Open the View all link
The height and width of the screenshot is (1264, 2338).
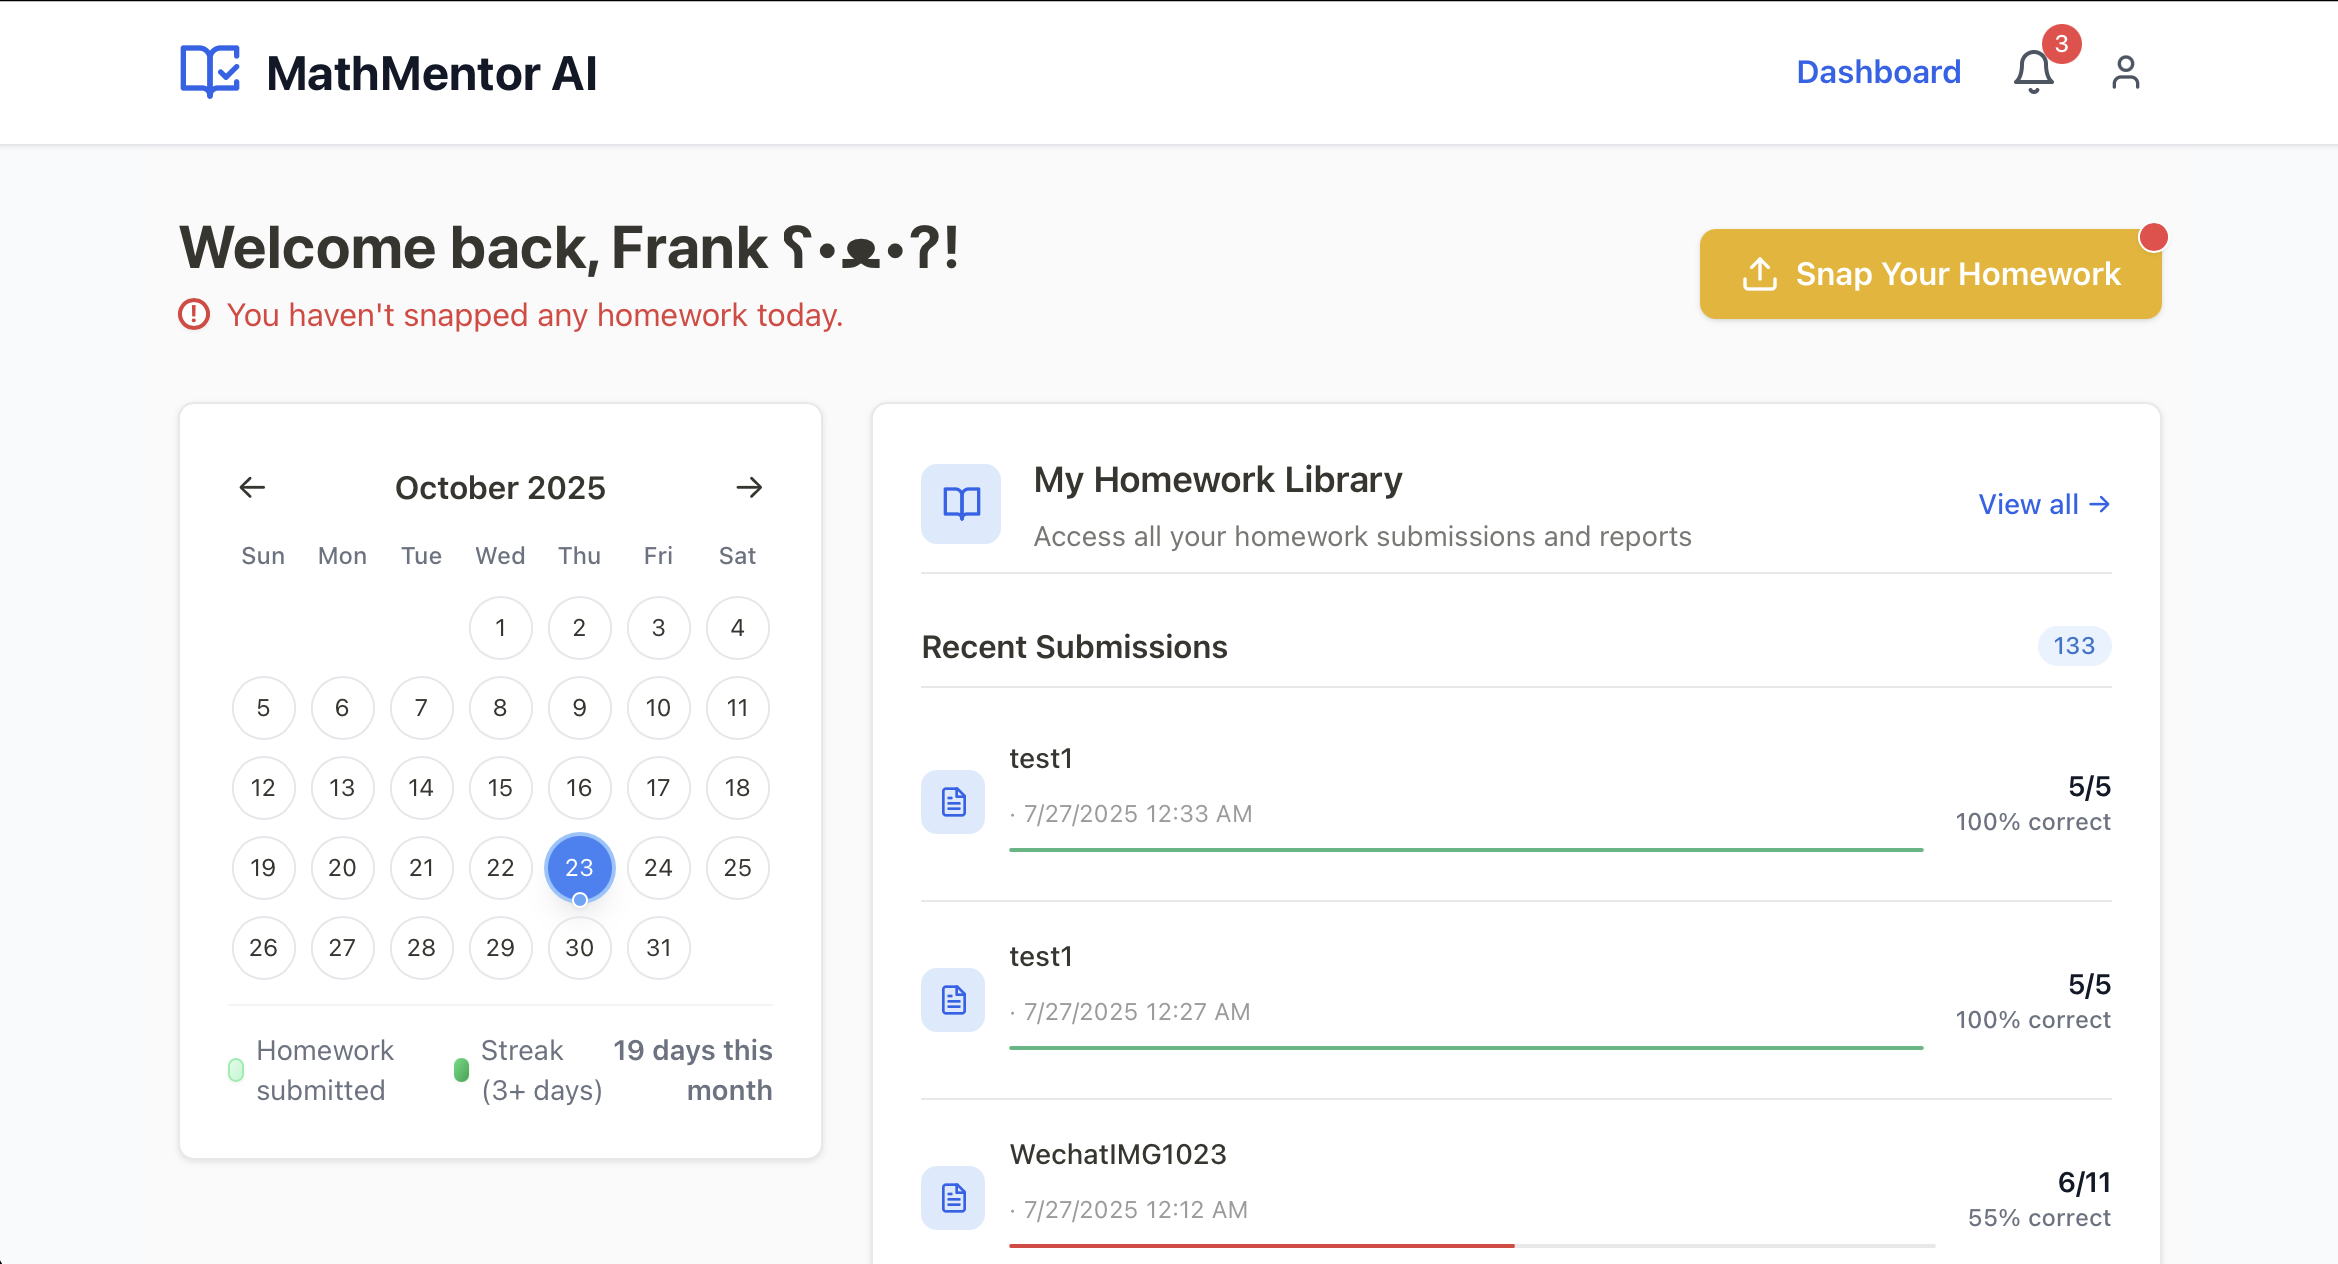click(2043, 504)
